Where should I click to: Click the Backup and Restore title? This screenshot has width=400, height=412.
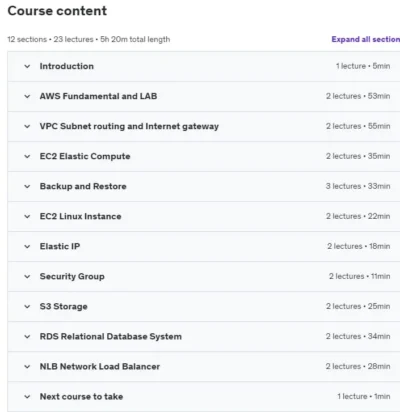coord(83,186)
